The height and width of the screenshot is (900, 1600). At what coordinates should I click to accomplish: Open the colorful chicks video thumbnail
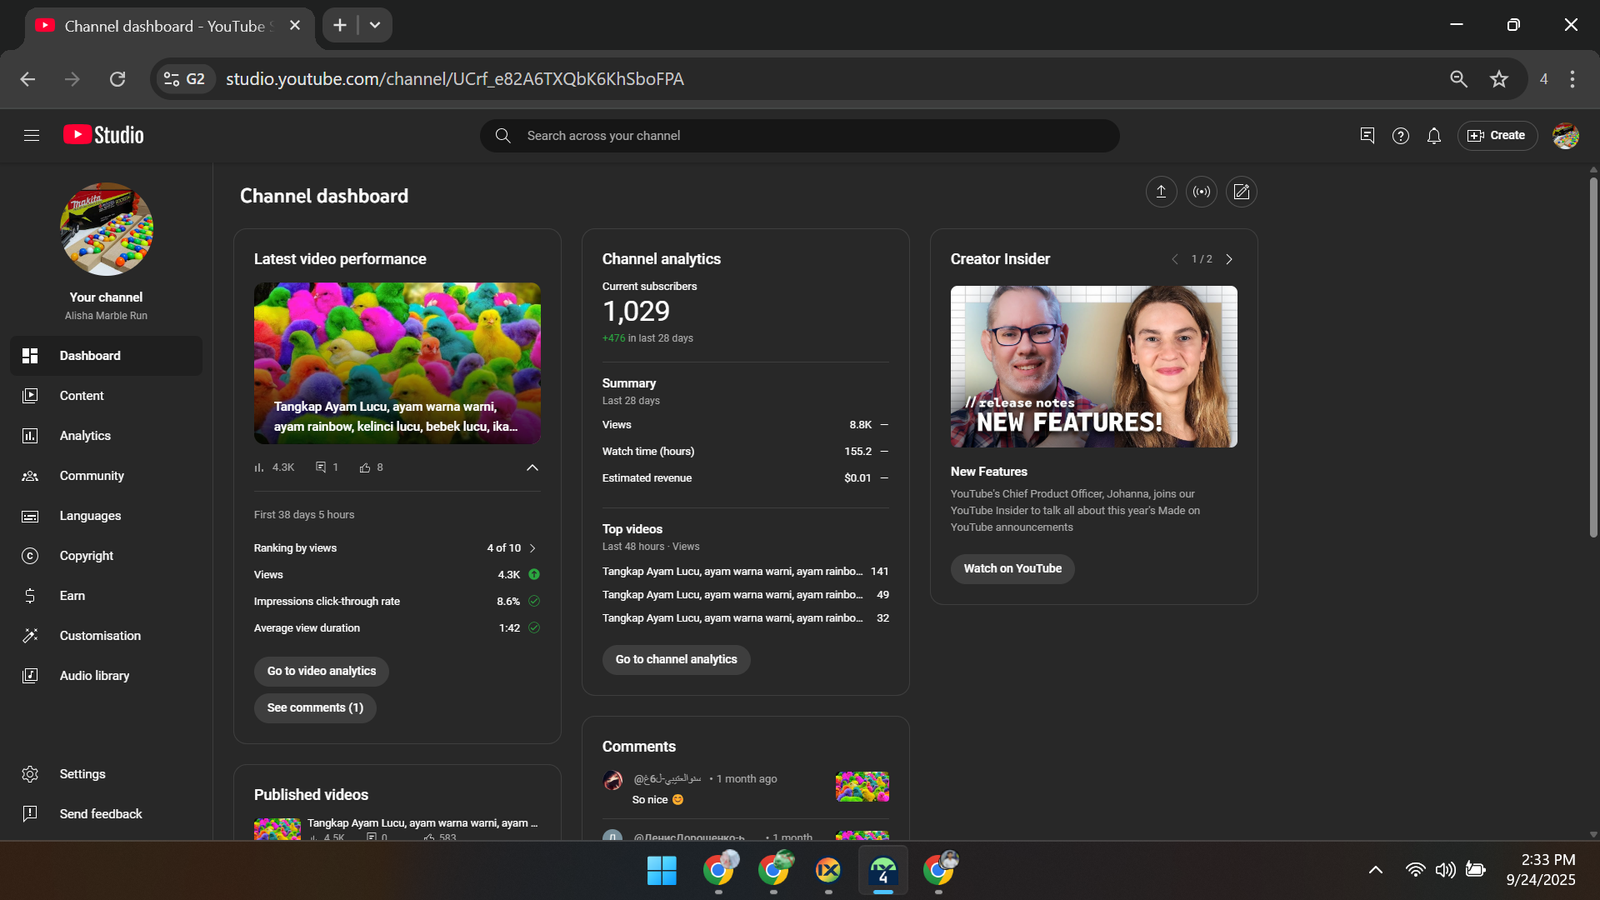[x=397, y=362]
